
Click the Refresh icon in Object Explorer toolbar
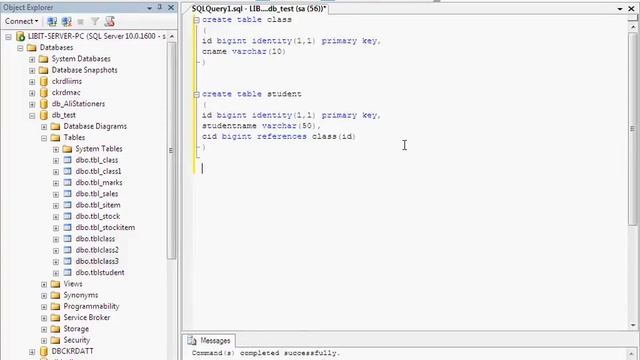(109, 21)
